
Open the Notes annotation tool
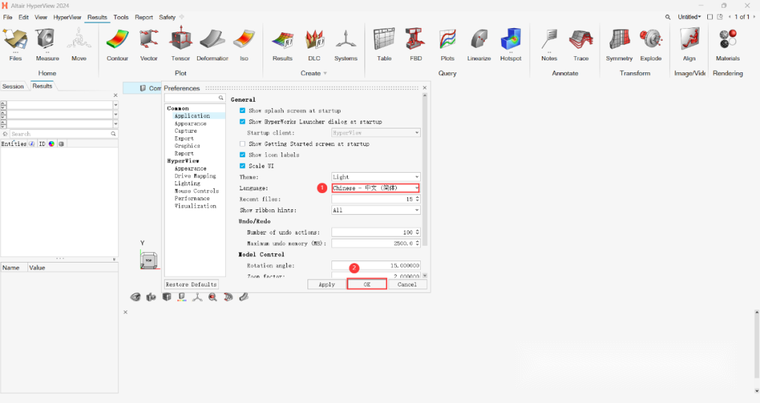pos(549,42)
